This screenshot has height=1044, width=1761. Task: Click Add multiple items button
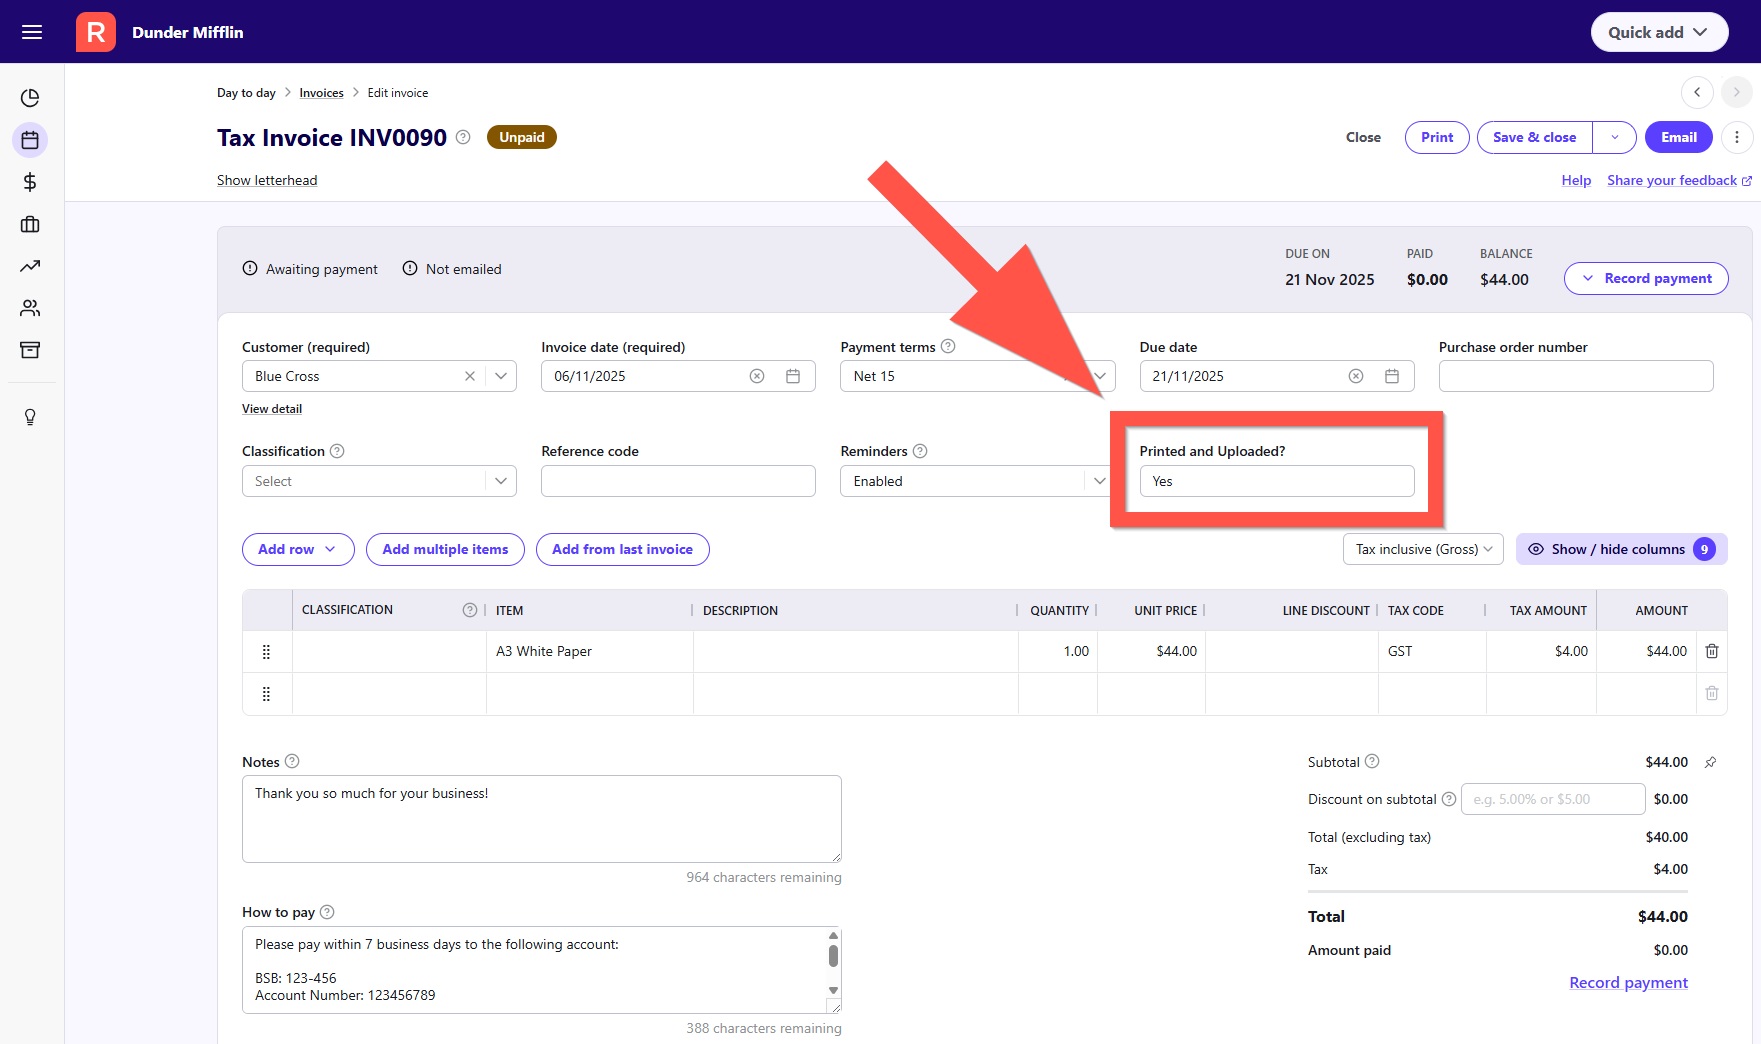click(445, 549)
